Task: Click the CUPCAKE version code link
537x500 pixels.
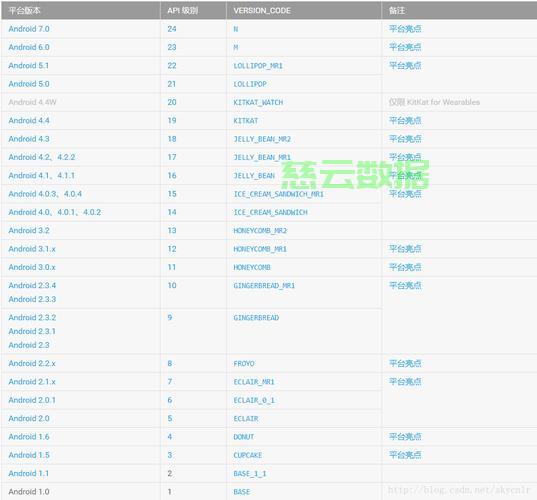Action: coord(248,455)
